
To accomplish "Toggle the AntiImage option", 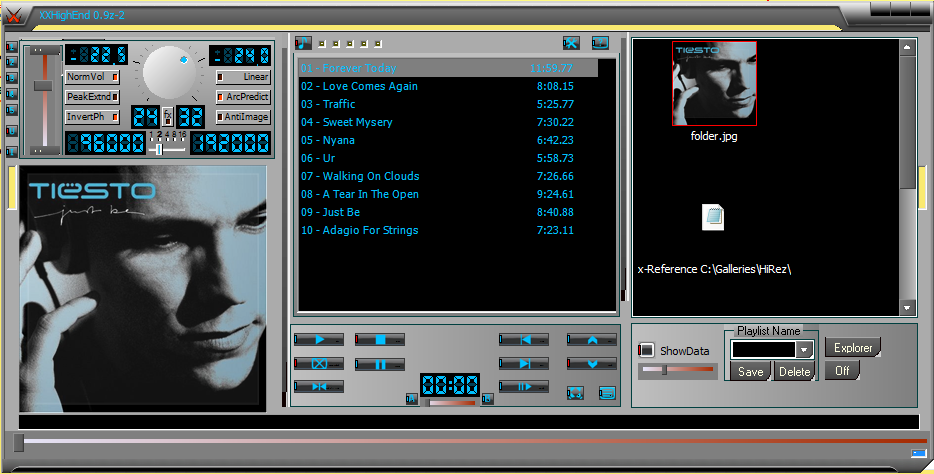I will point(243,117).
